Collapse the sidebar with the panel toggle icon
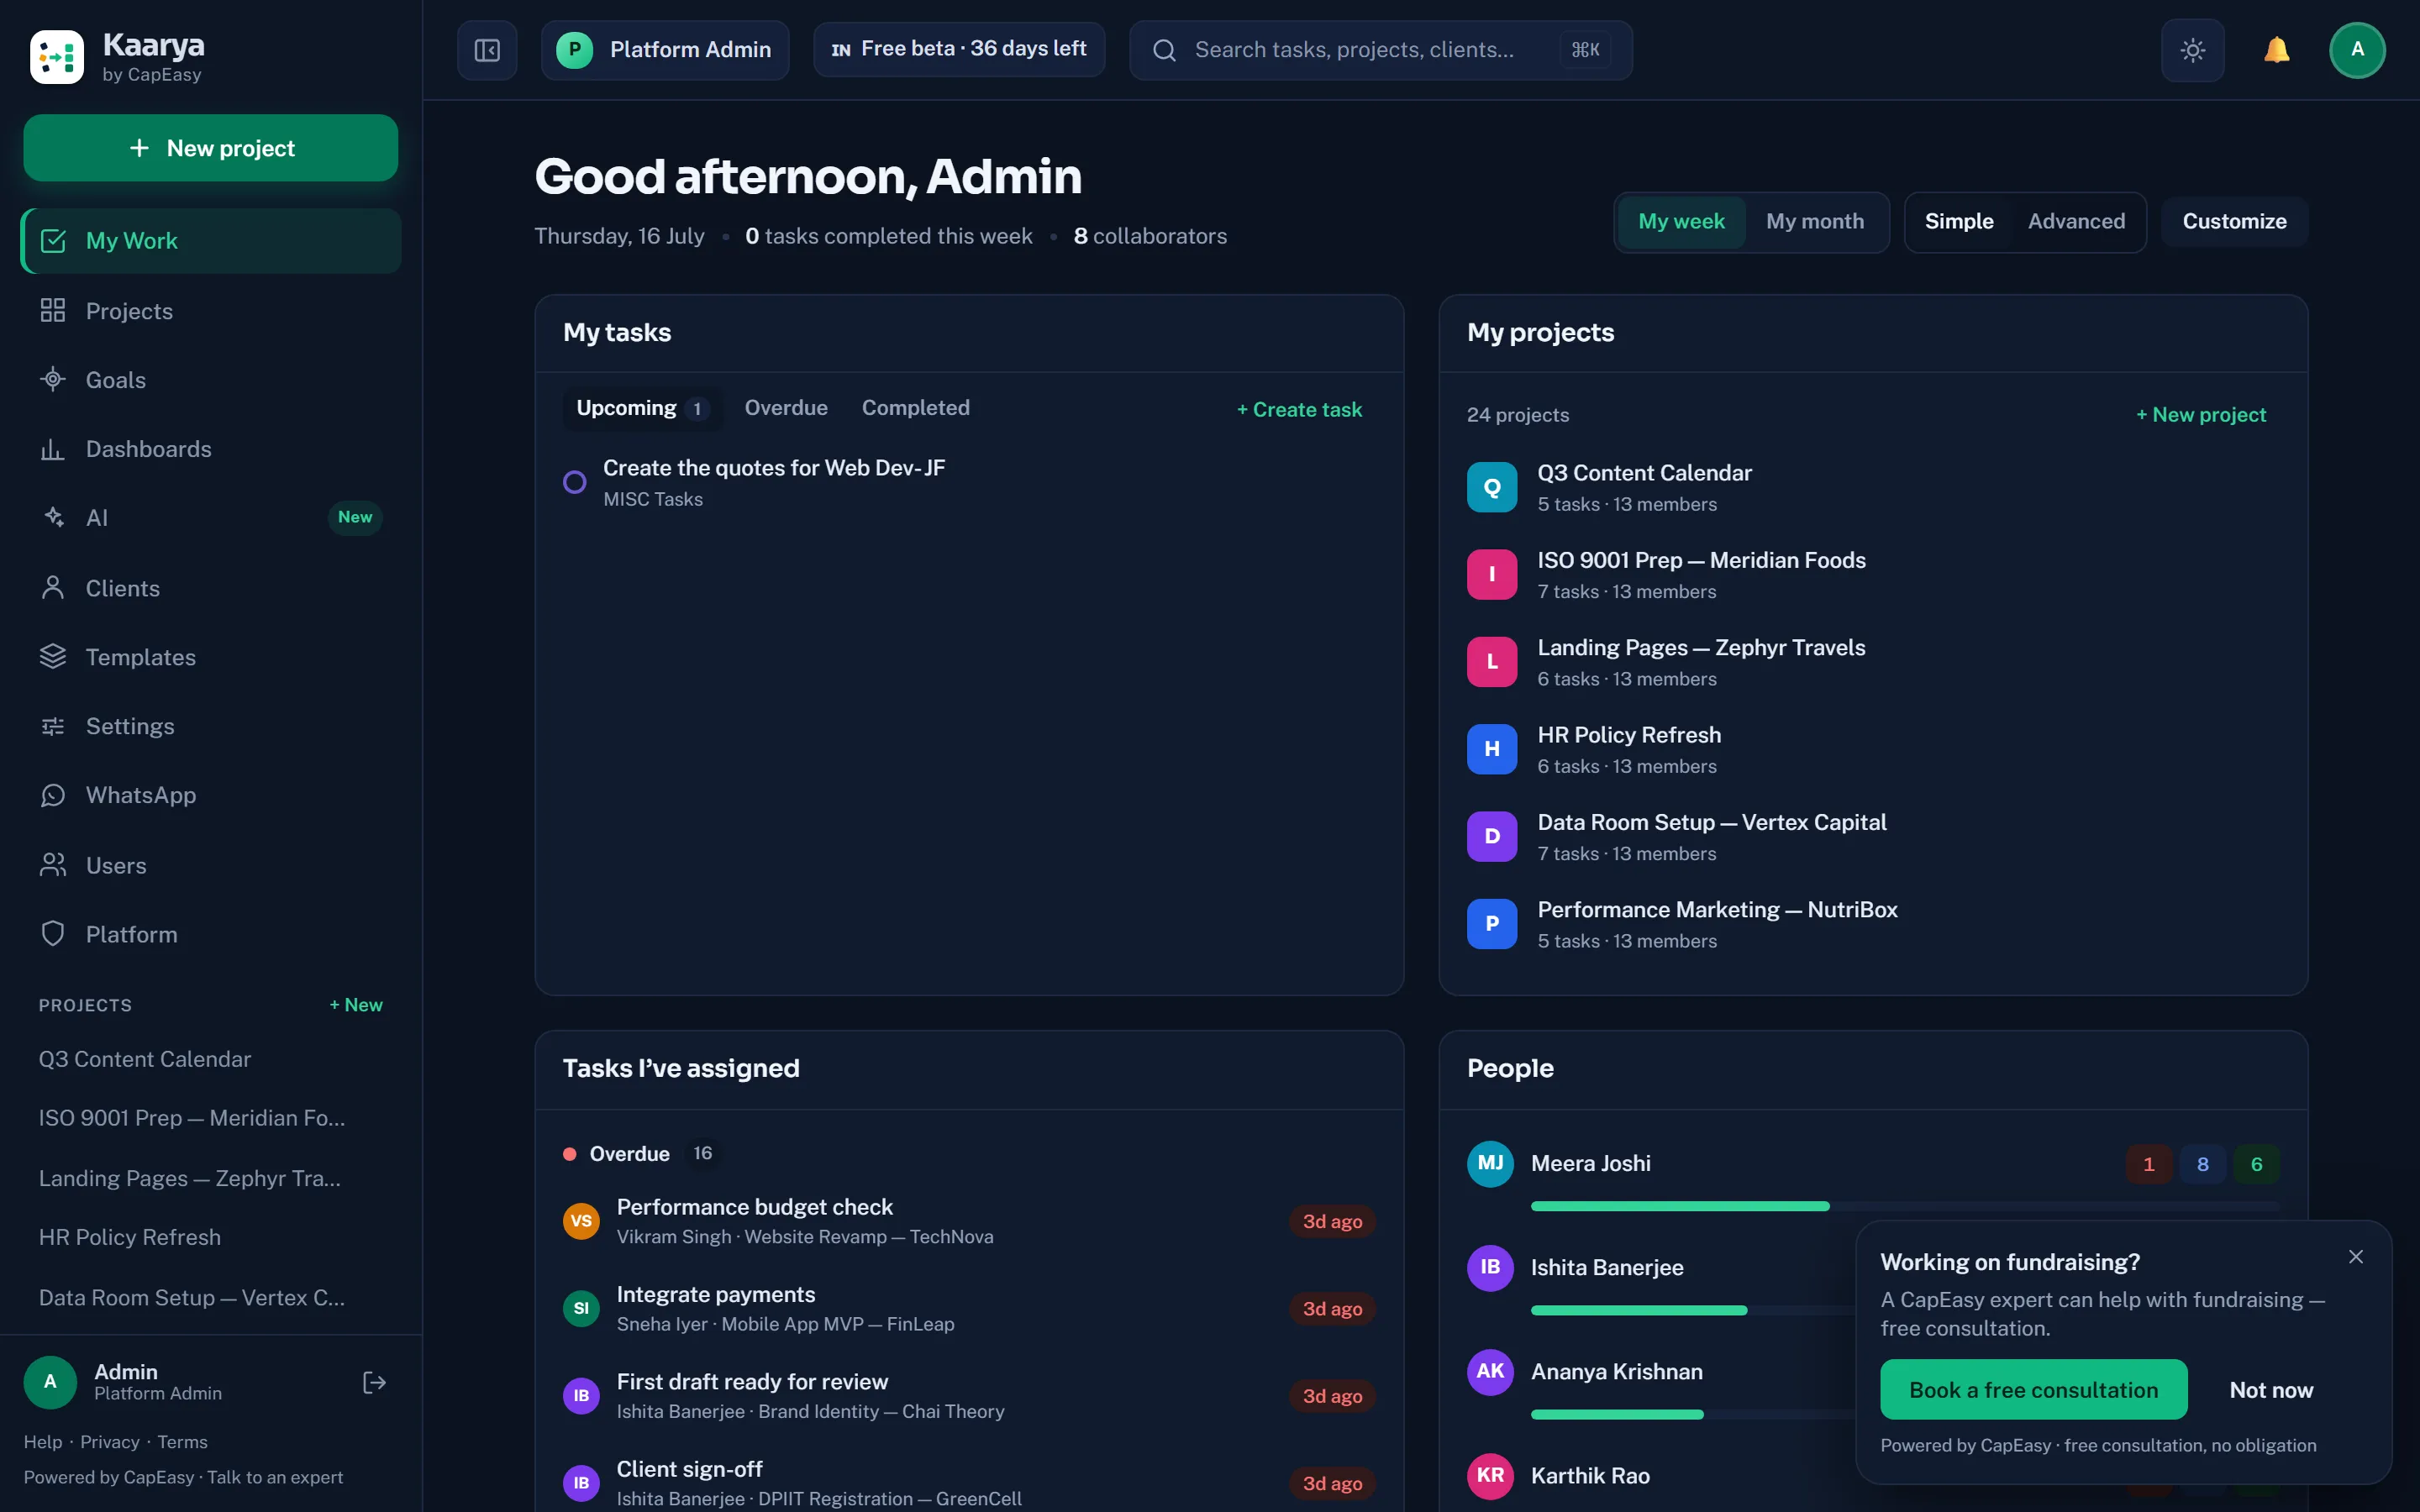The height and width of the screenshot is (1512, 2420). 487,50
